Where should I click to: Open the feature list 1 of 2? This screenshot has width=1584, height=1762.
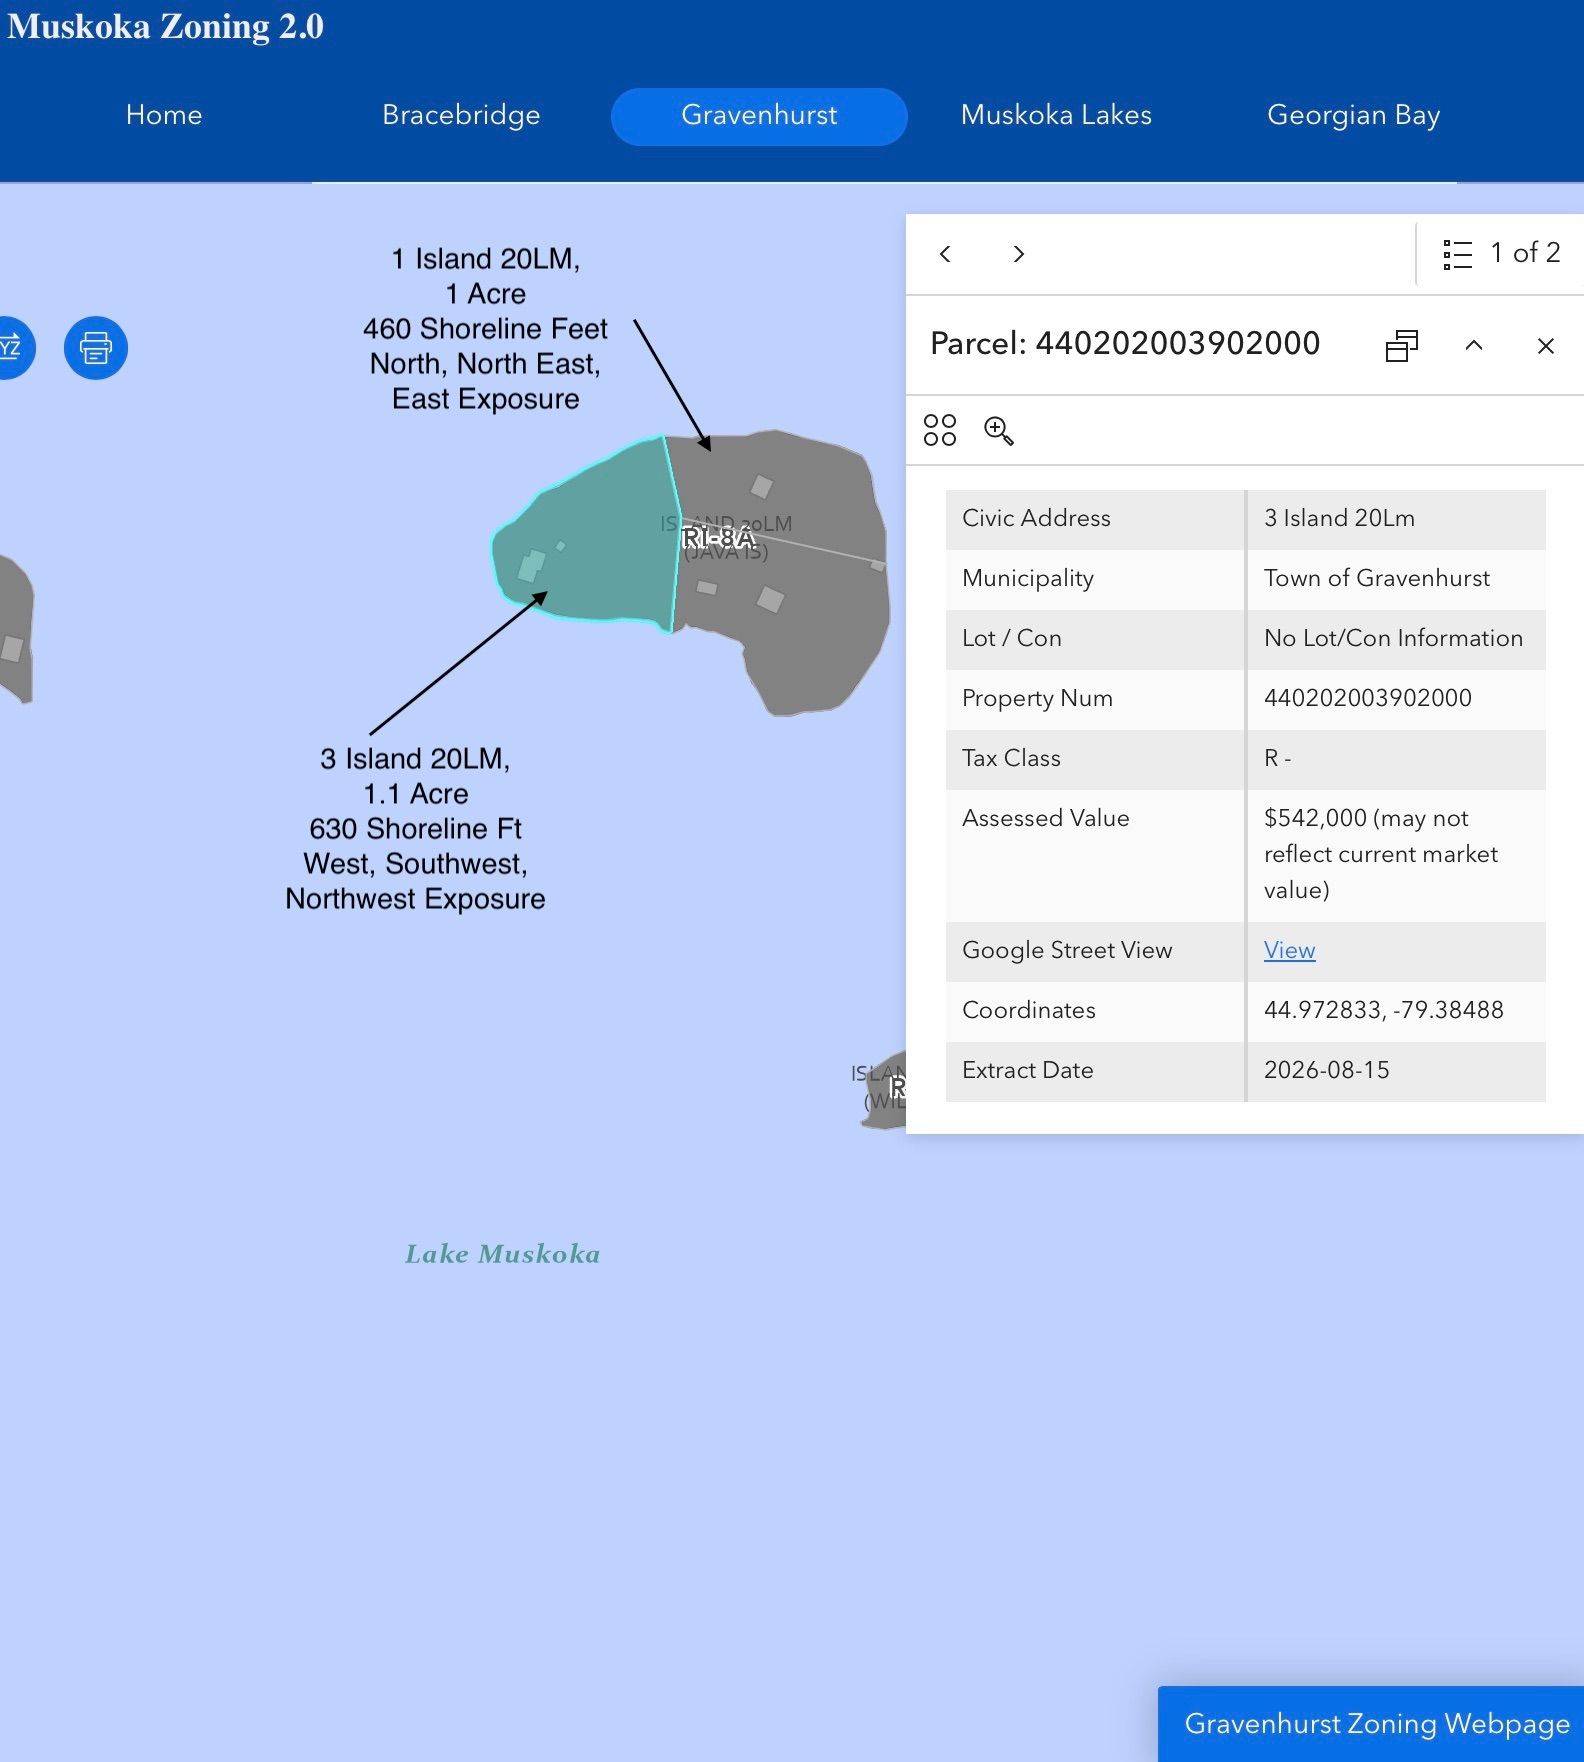click(x=1501, y=254)
